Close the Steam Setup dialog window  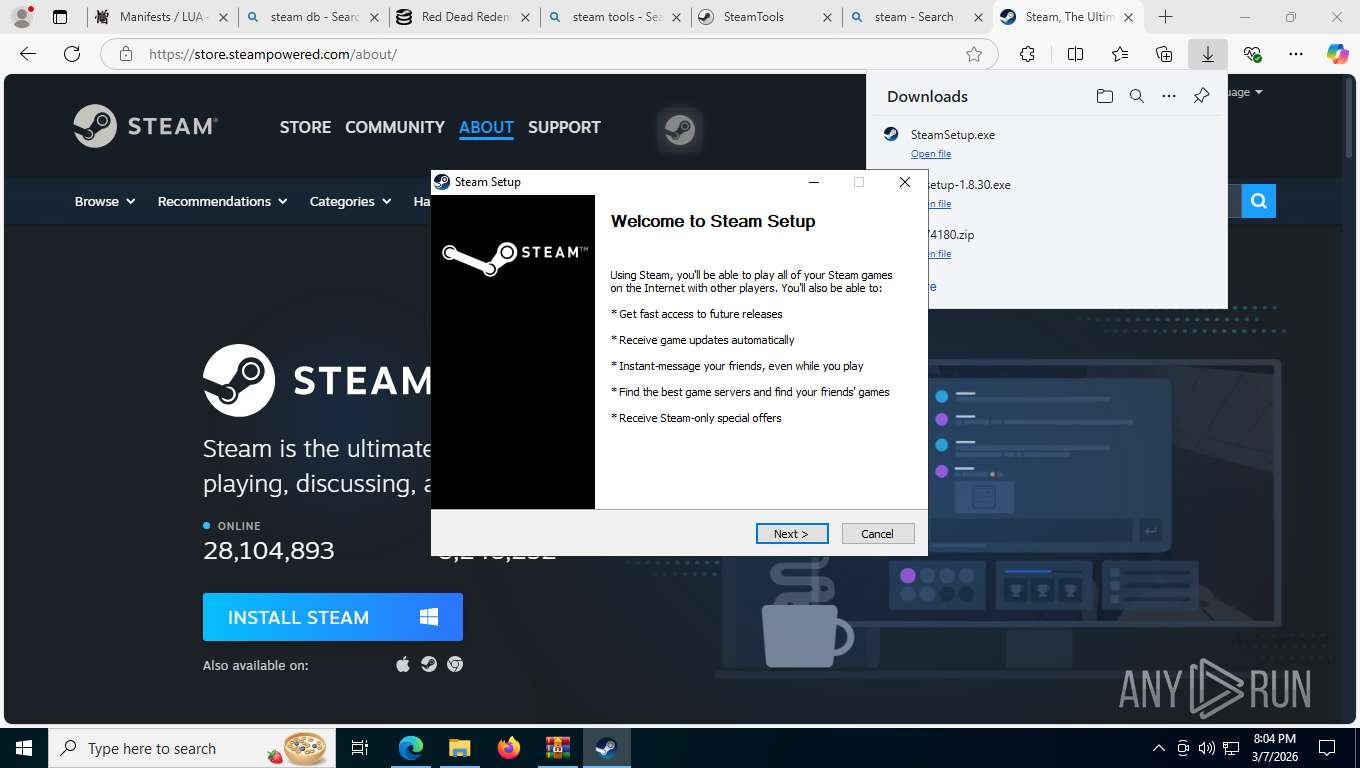click(x=905, y=182)
